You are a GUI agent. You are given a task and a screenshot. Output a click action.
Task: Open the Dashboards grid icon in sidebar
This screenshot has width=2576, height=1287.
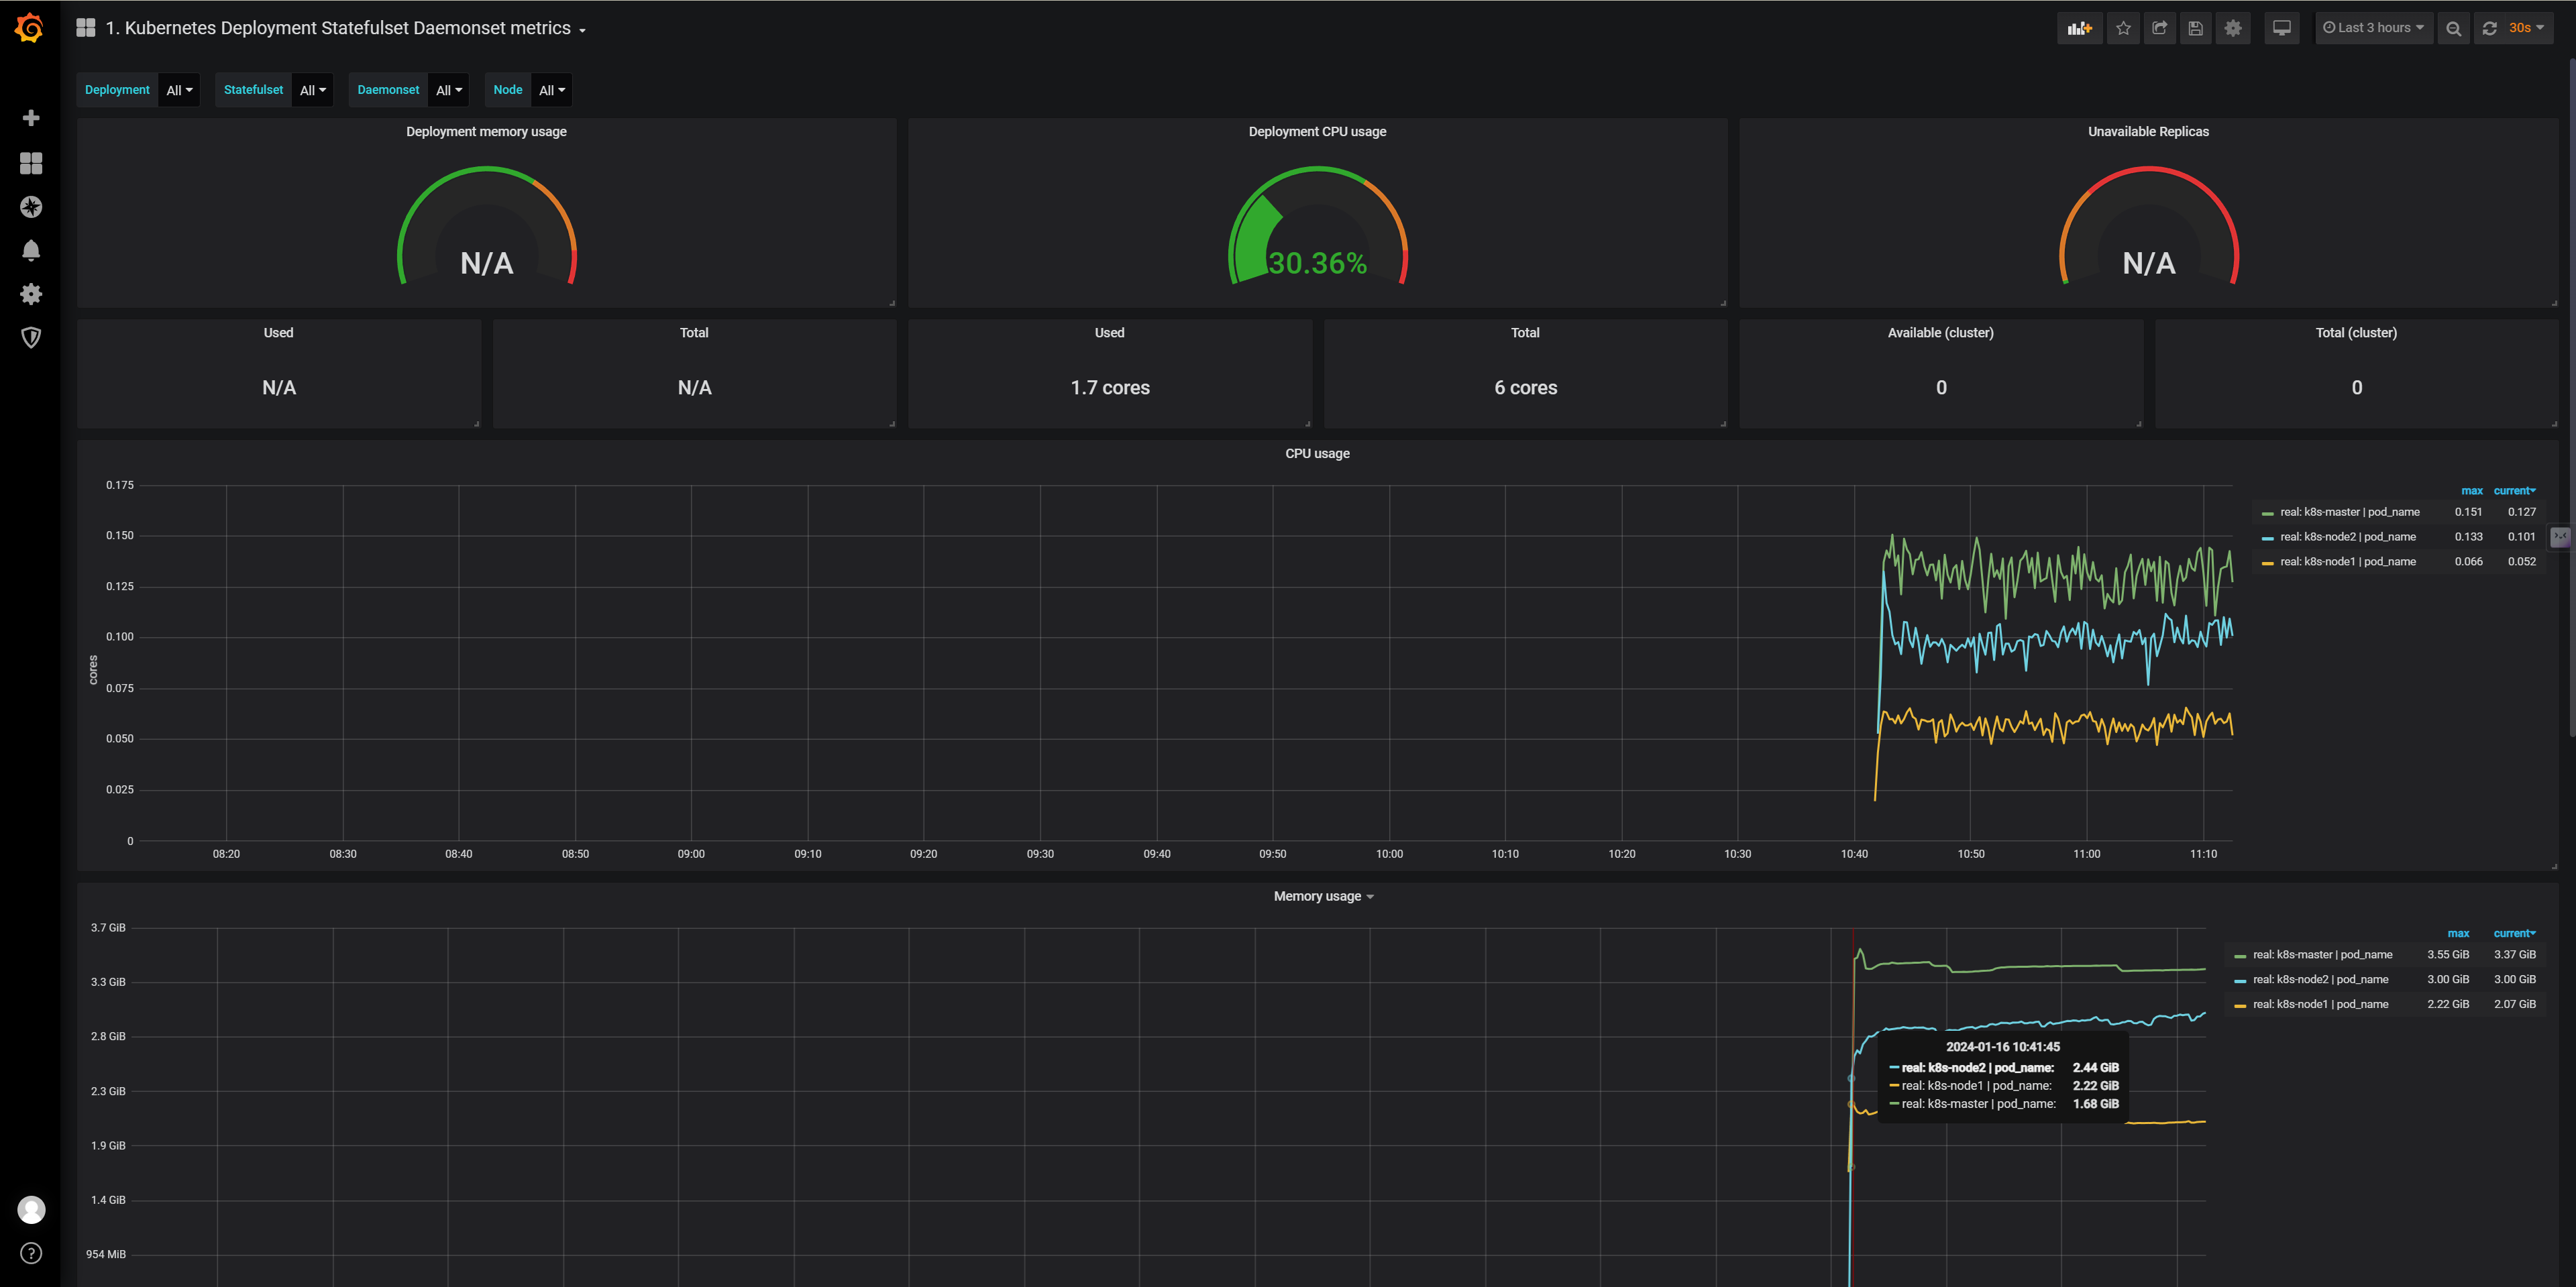(x=31, y=163)
